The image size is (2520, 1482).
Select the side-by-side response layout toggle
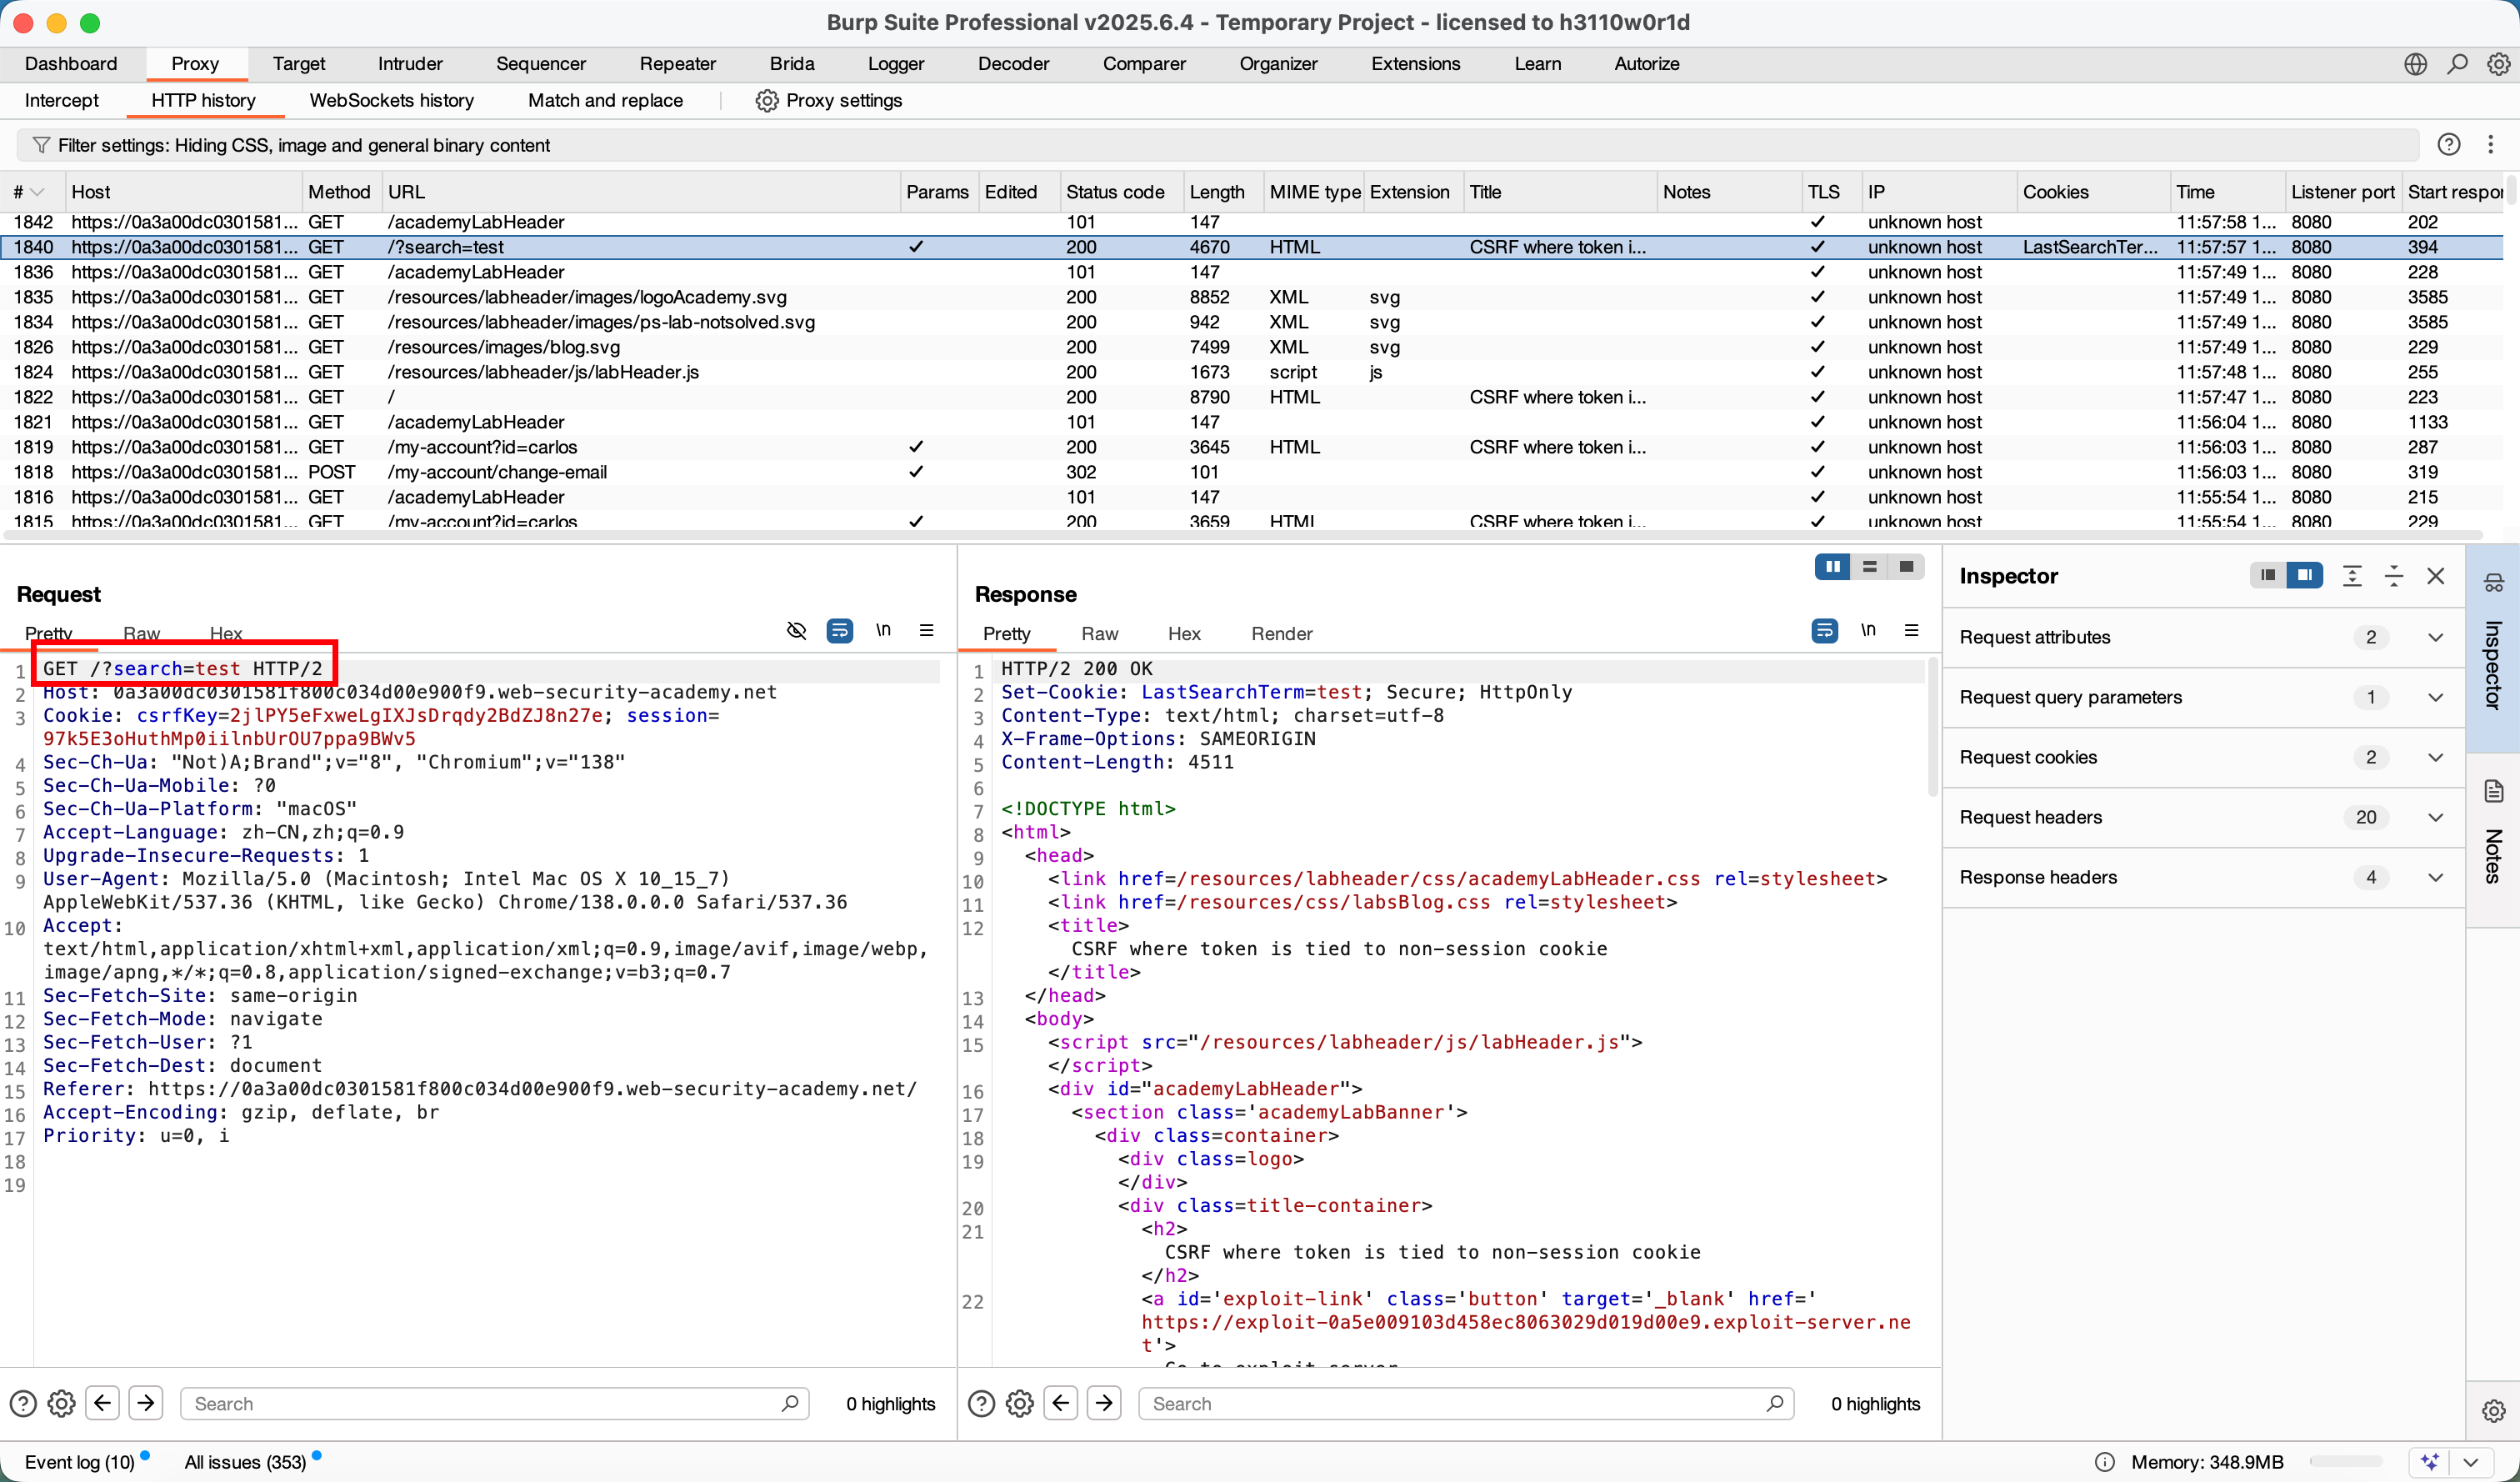1832,567
